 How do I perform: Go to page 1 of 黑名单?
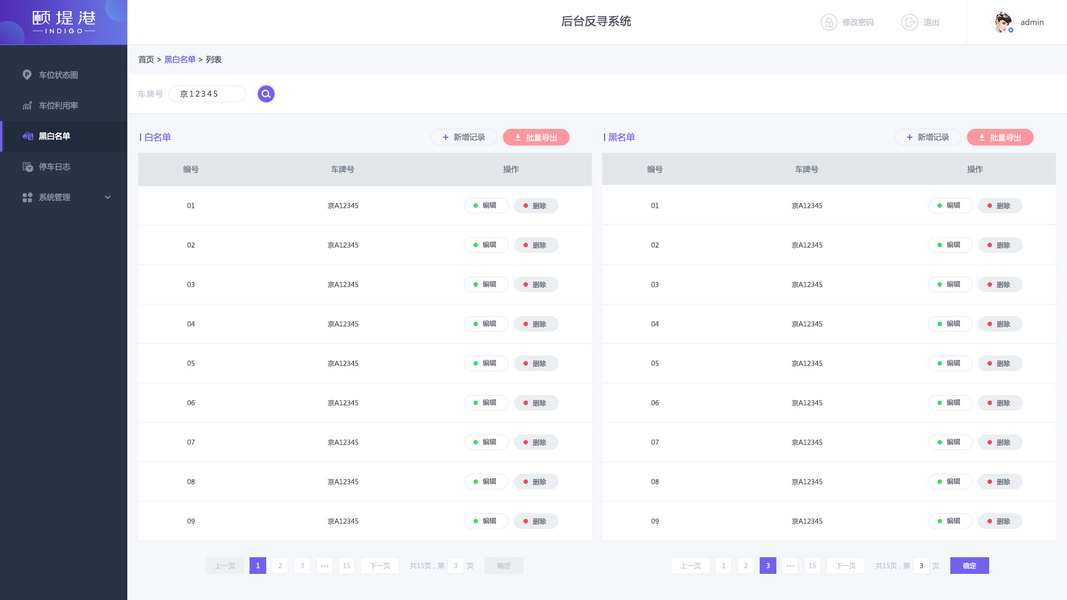[723, 566]
